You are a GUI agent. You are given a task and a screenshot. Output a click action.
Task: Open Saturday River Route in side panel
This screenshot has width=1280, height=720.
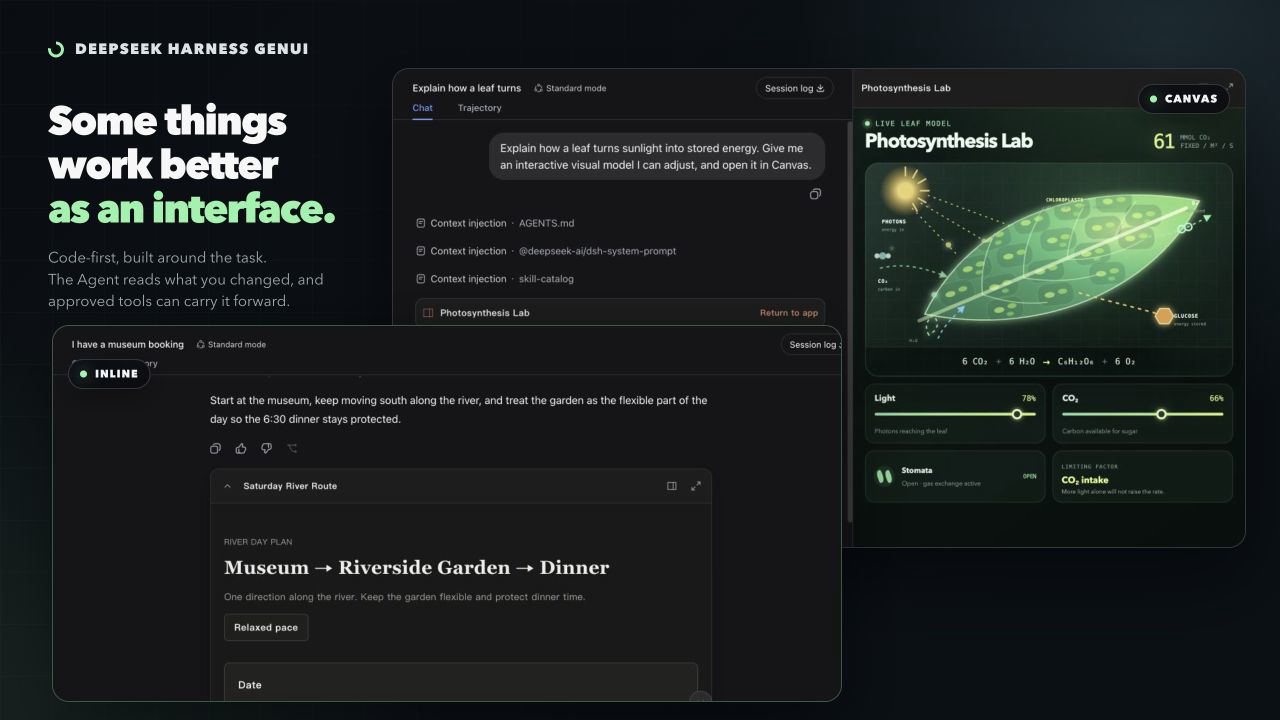coord(672,486)
